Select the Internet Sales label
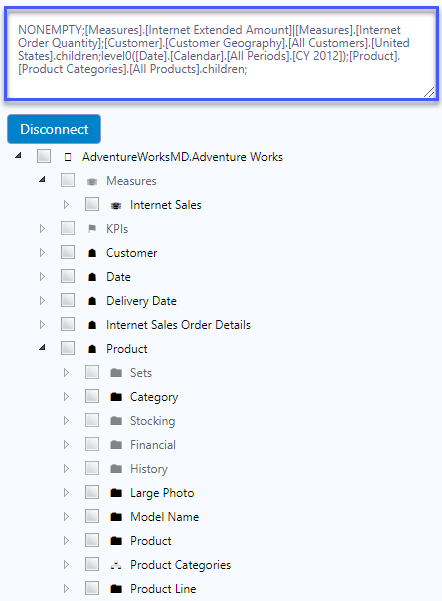Image resolution: width=442 pixels, height=601 pixels. tap(166, 205)
